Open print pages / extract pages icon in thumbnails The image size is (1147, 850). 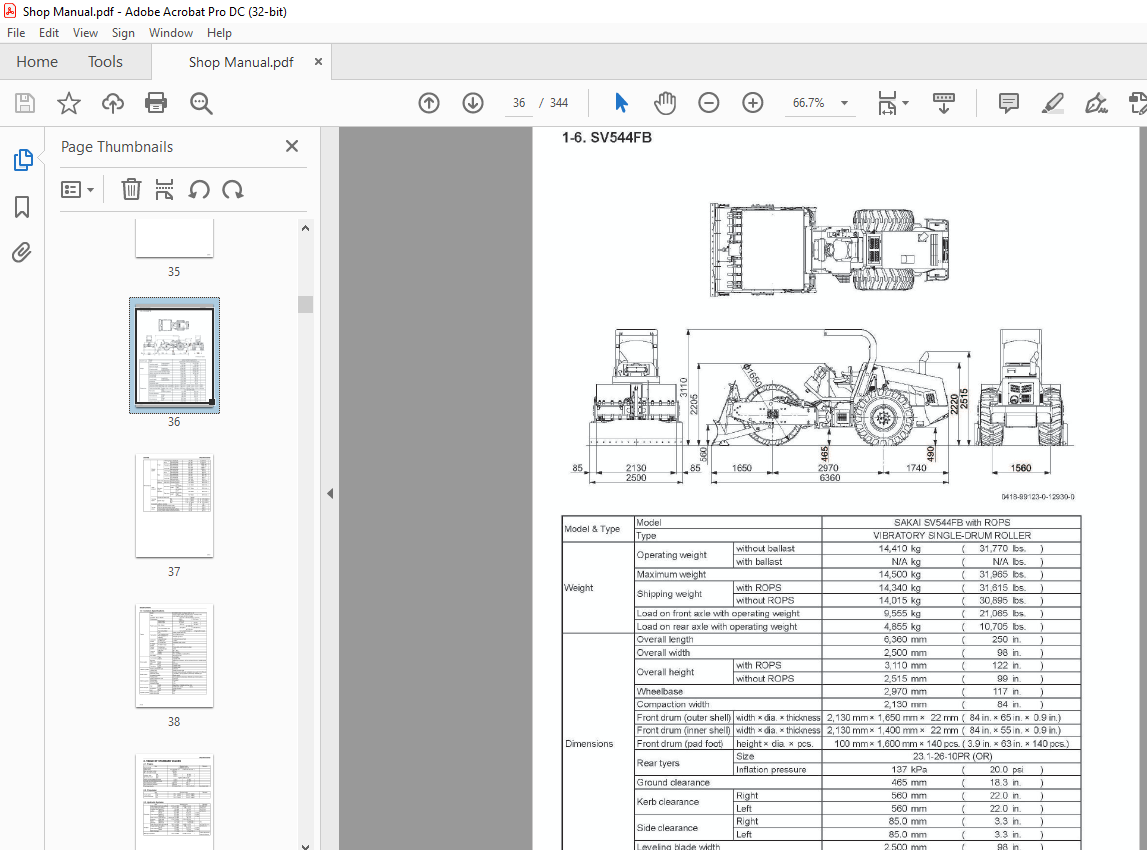tap(165, 189)
